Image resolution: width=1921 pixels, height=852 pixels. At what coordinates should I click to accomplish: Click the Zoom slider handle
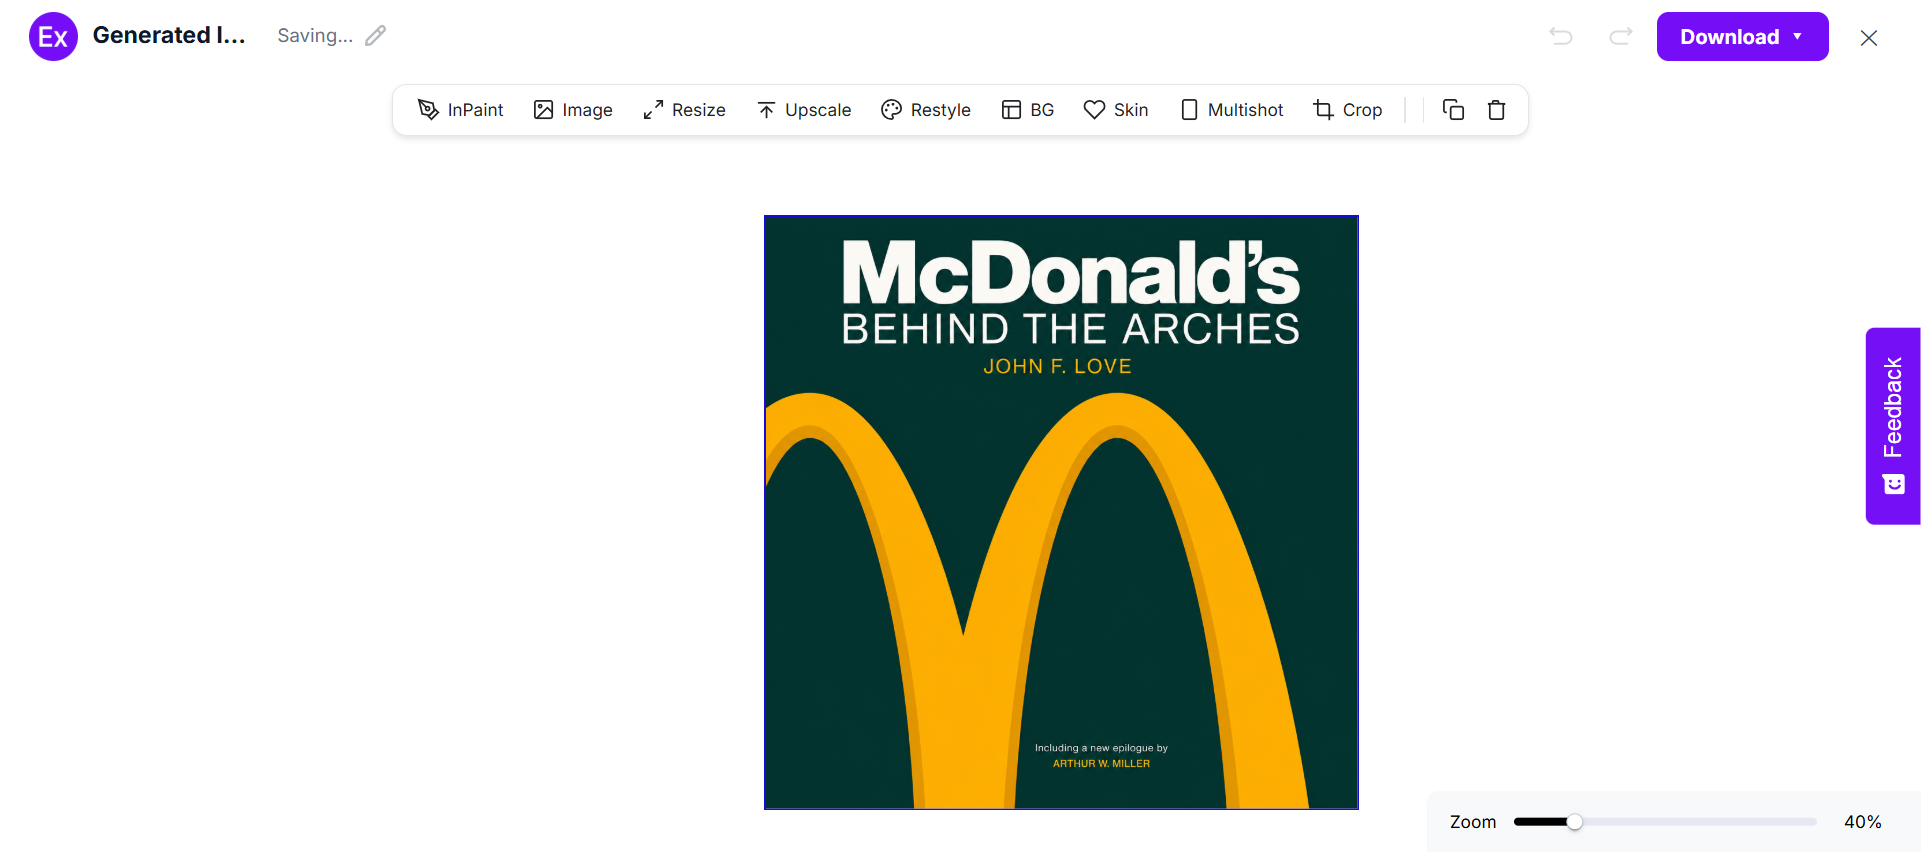(x=1575, y=822)
